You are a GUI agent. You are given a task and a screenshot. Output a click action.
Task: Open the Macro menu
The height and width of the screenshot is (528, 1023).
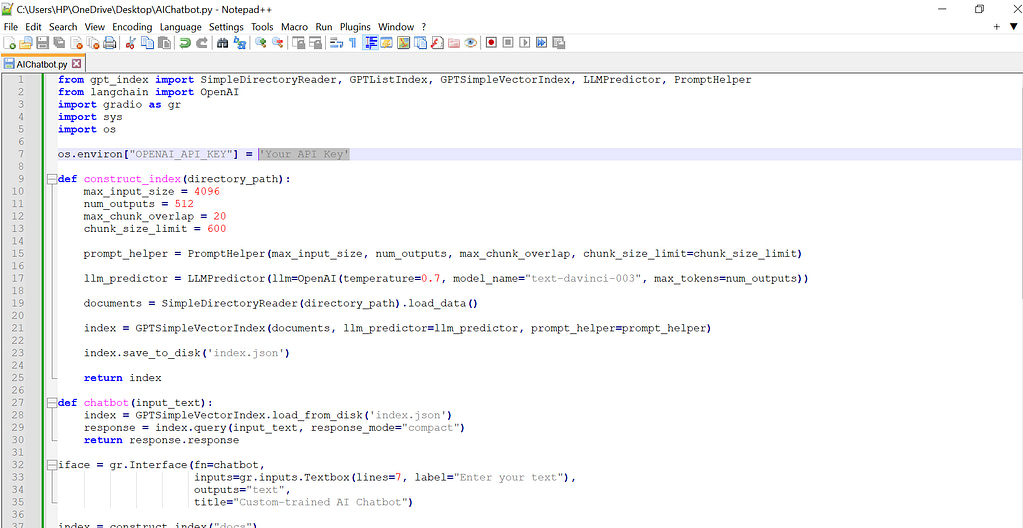pos(294,27)
